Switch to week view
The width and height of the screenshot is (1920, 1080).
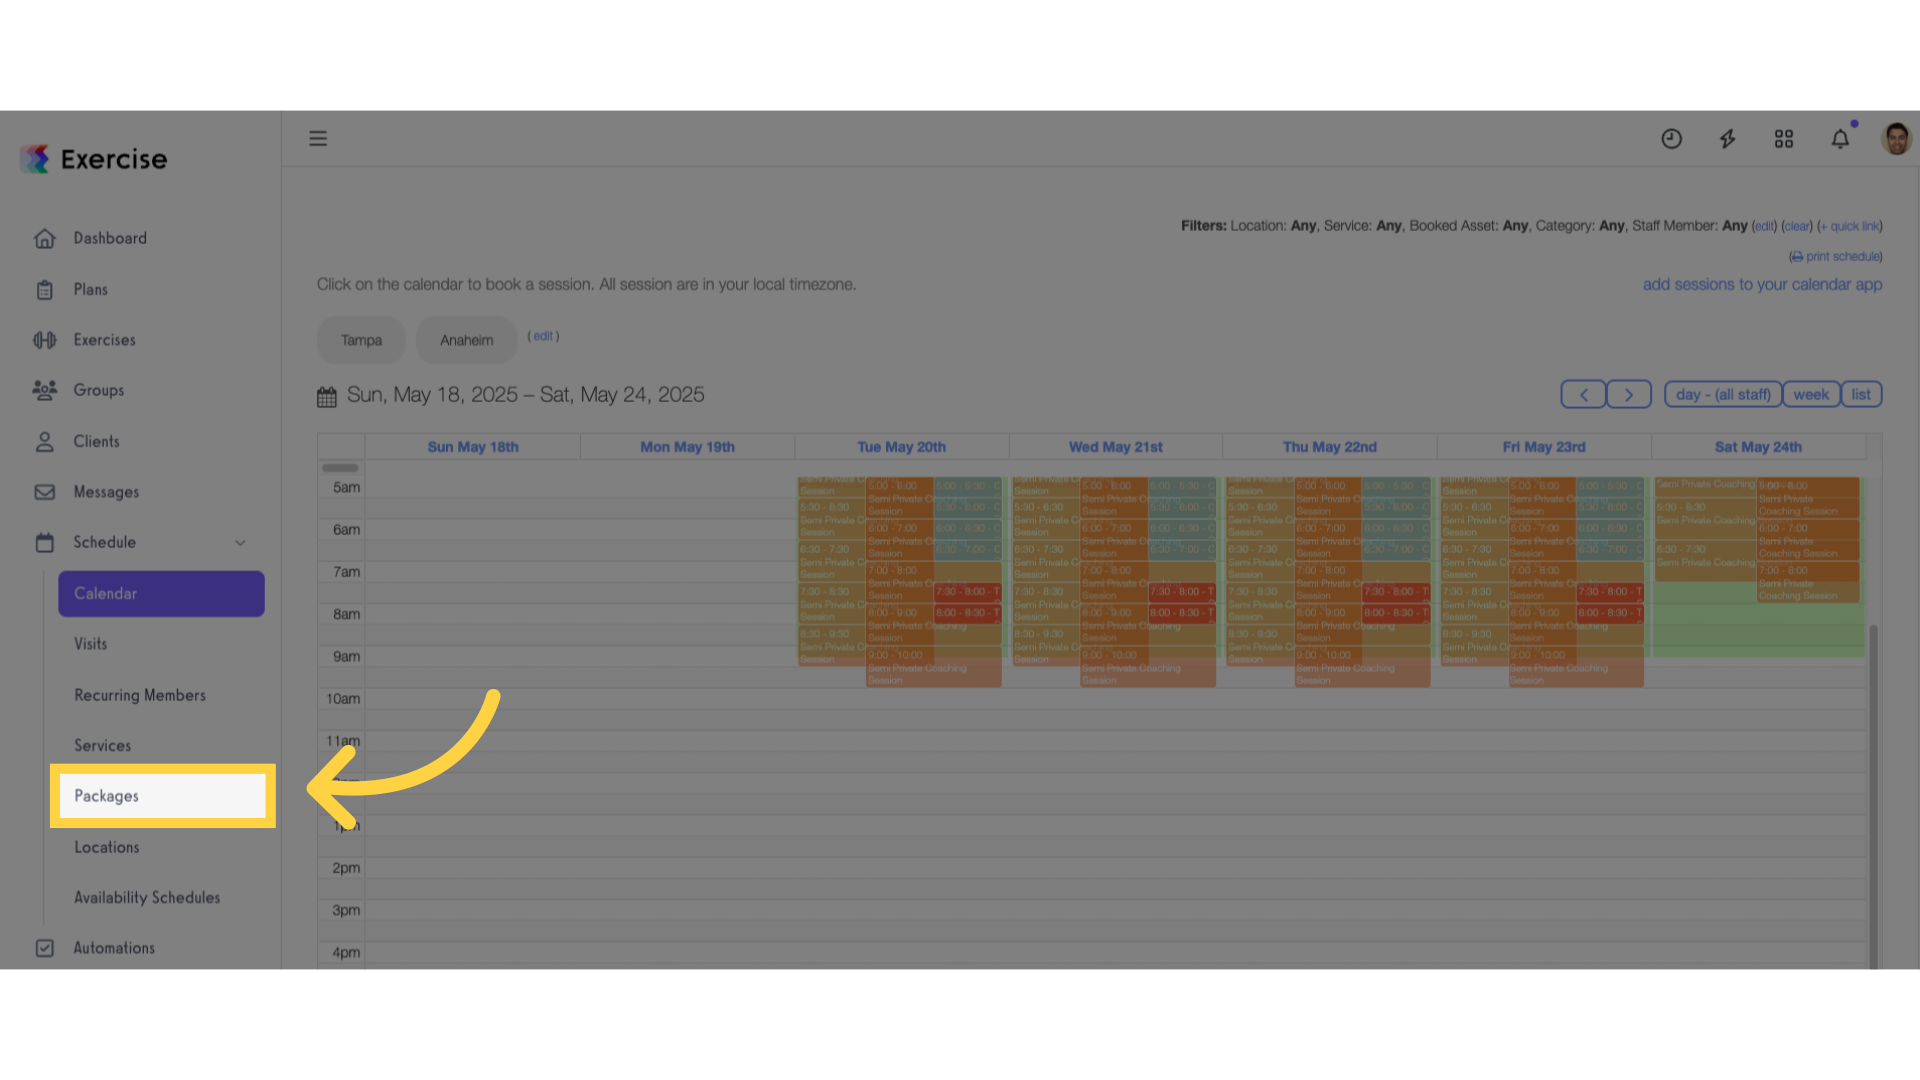[x=1811, y=394]
